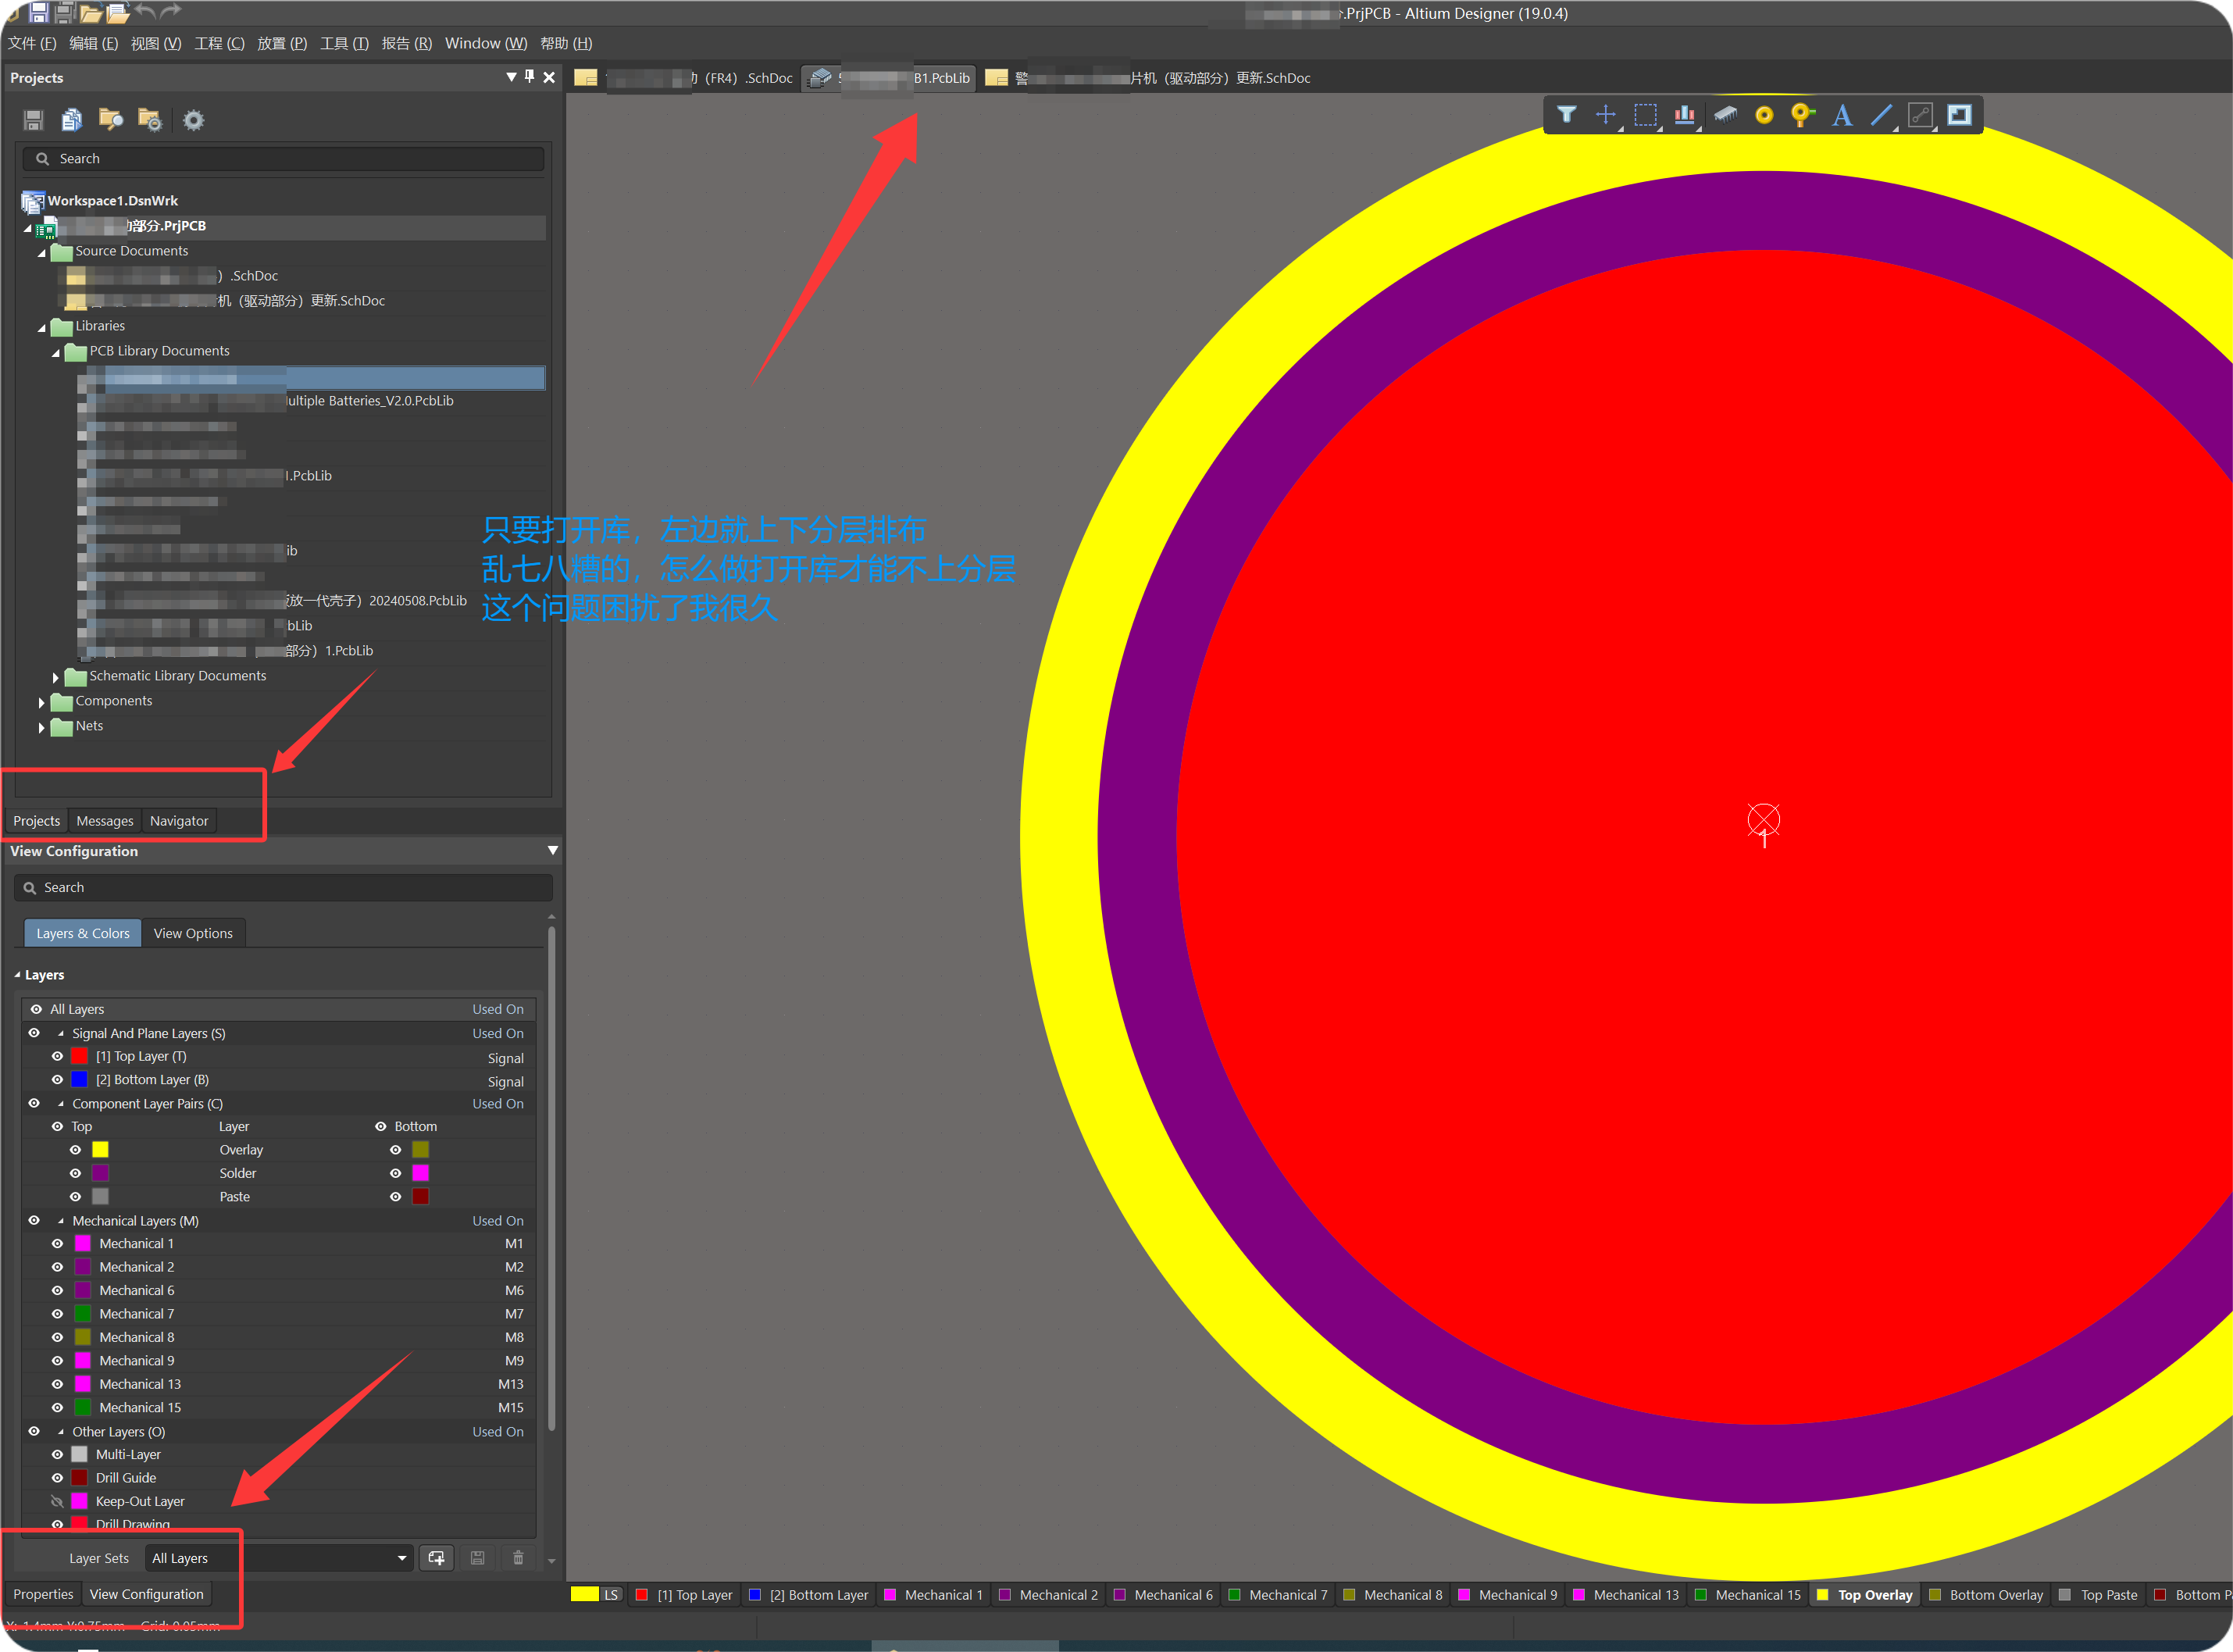Activate the dashed rectangle select tool
Viewport: 2233px width, 1652px height.
(x=1644, y=115)
